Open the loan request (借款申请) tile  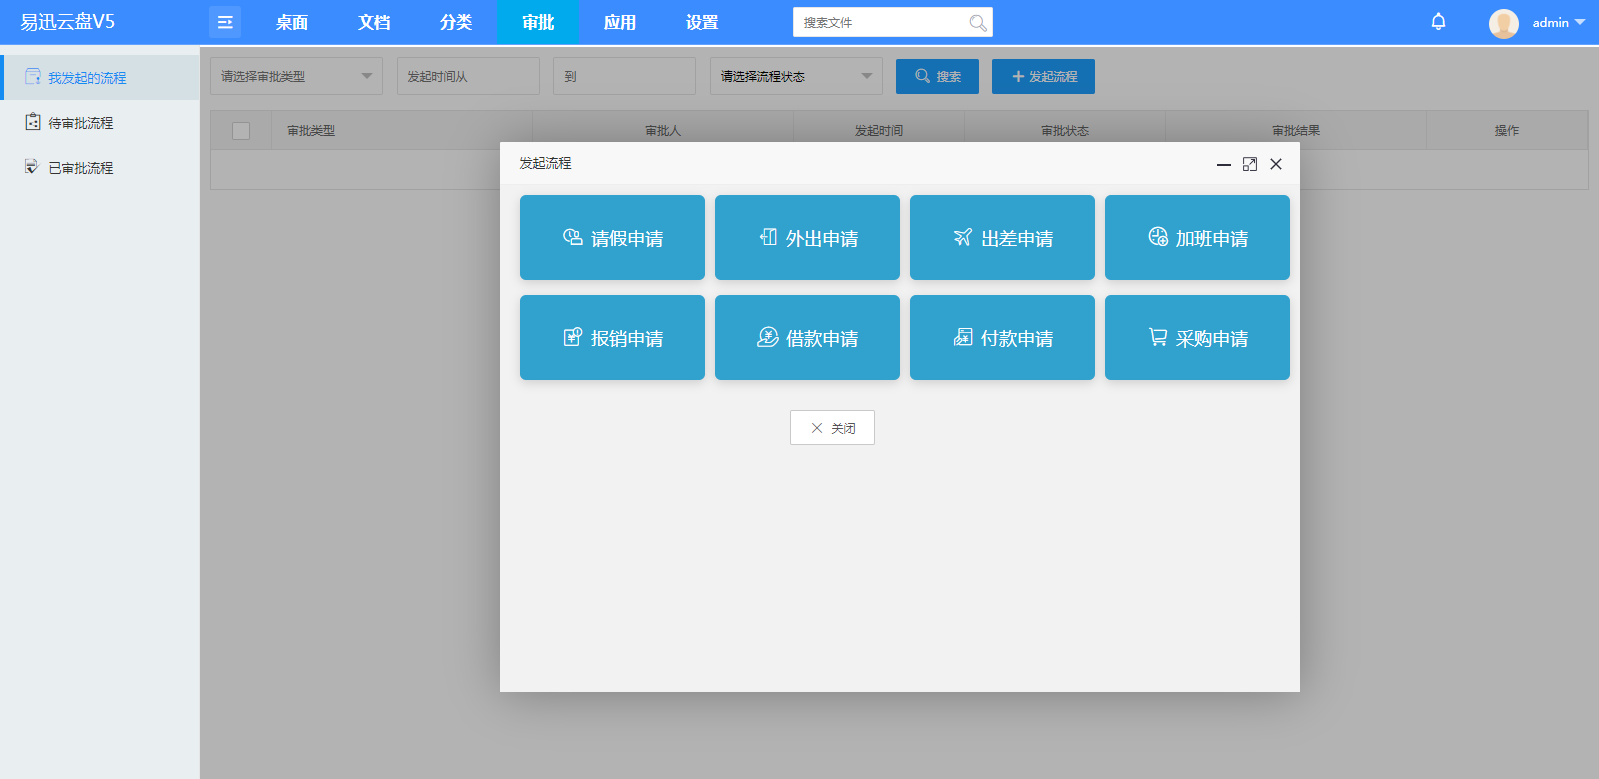tap(807, 338)
